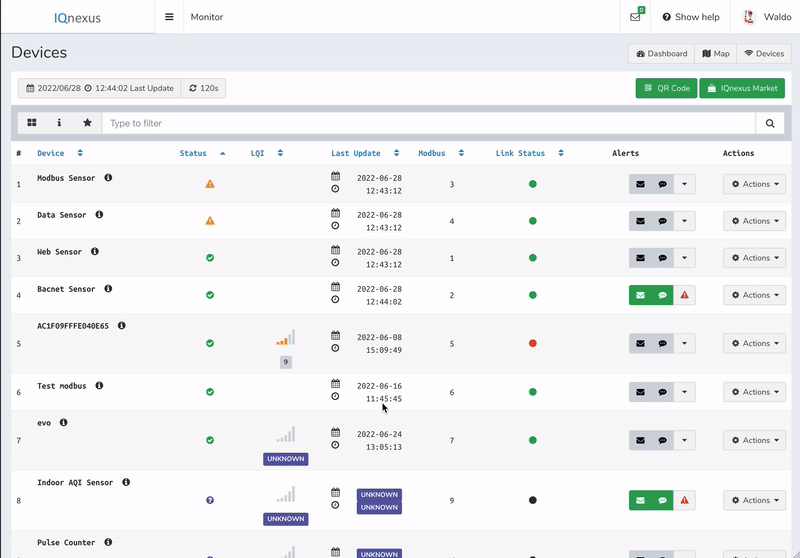Screen dimensions: 800x558
Task: Click the red link status dot
Action: pos(533,343)
